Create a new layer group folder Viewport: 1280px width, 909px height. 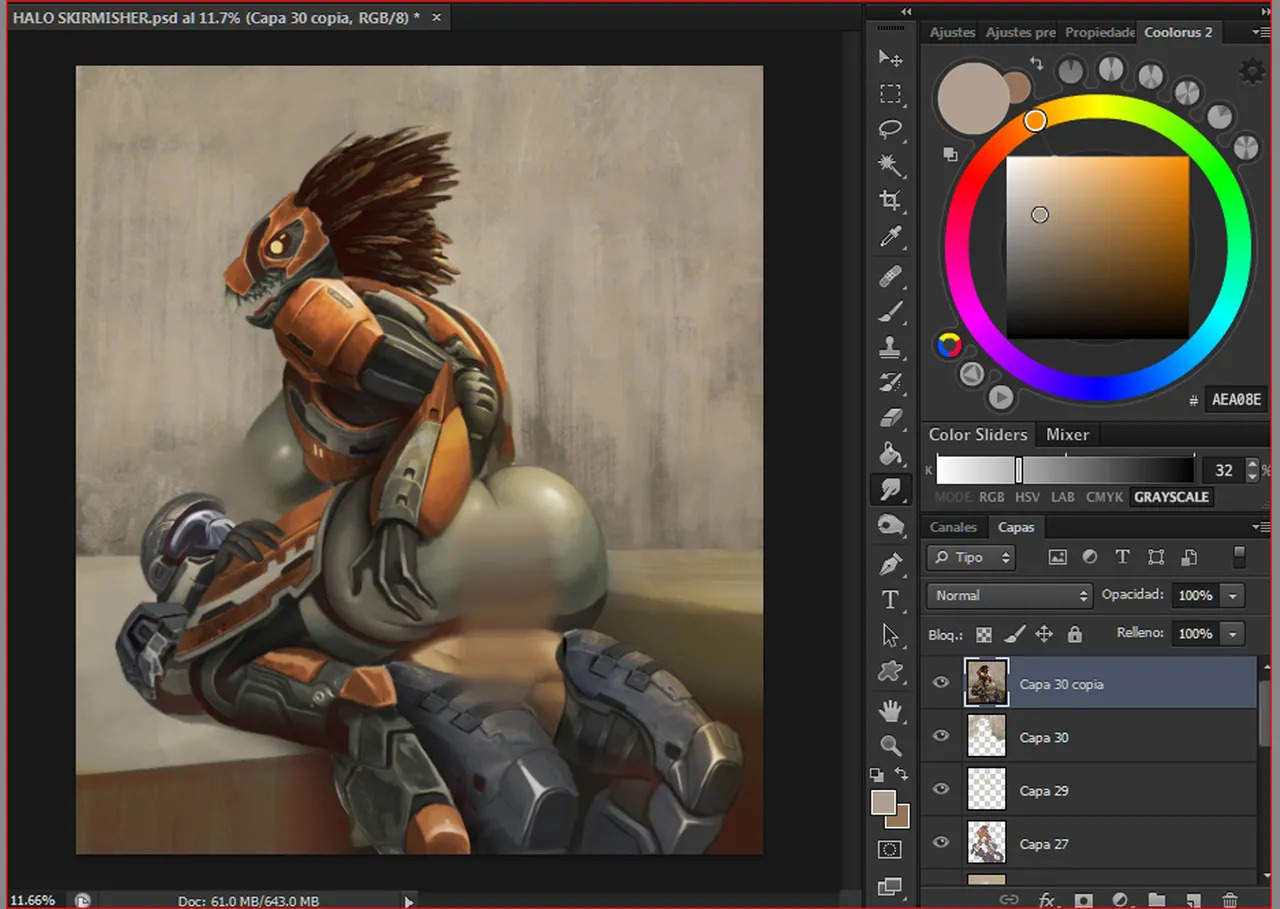coord(1157,900)
